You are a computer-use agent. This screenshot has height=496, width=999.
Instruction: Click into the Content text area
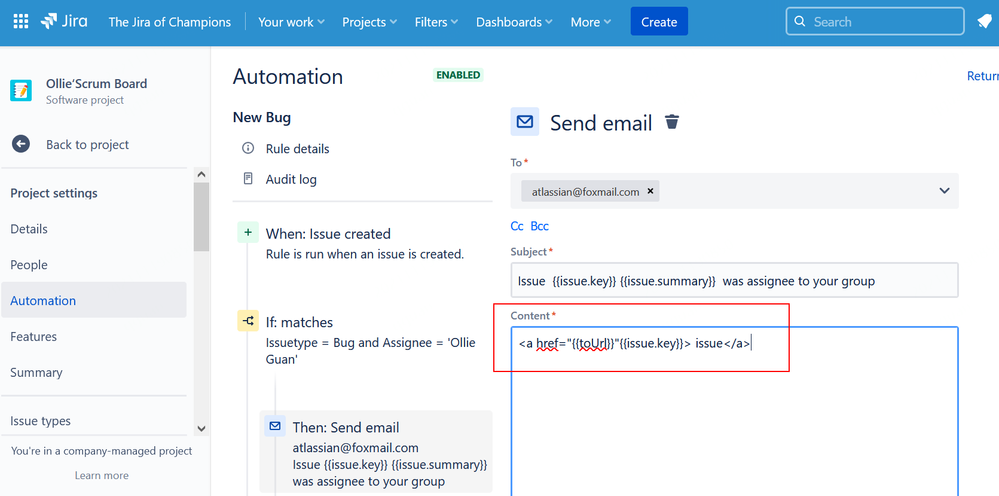coord(734,411)
